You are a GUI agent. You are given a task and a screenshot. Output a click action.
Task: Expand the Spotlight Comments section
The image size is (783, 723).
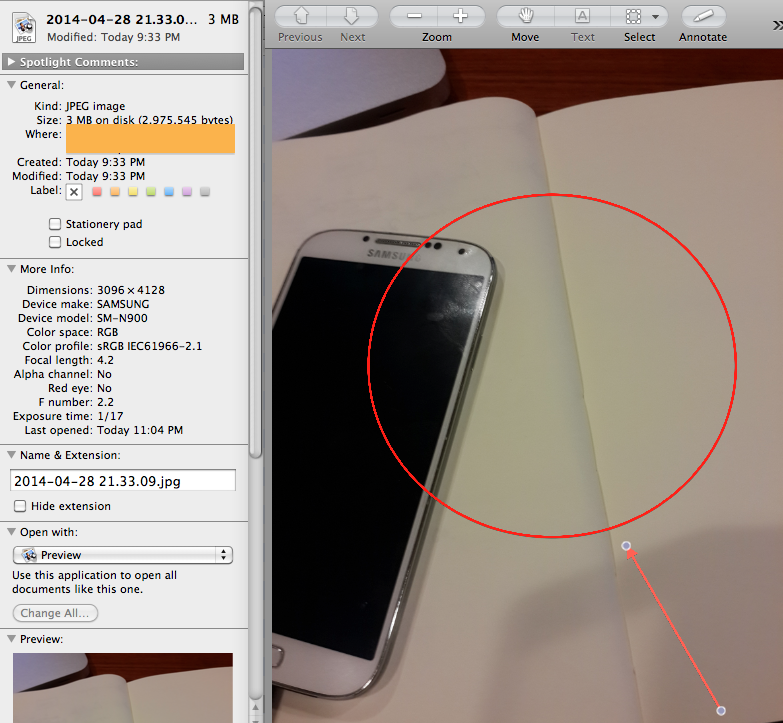[11, 62]
